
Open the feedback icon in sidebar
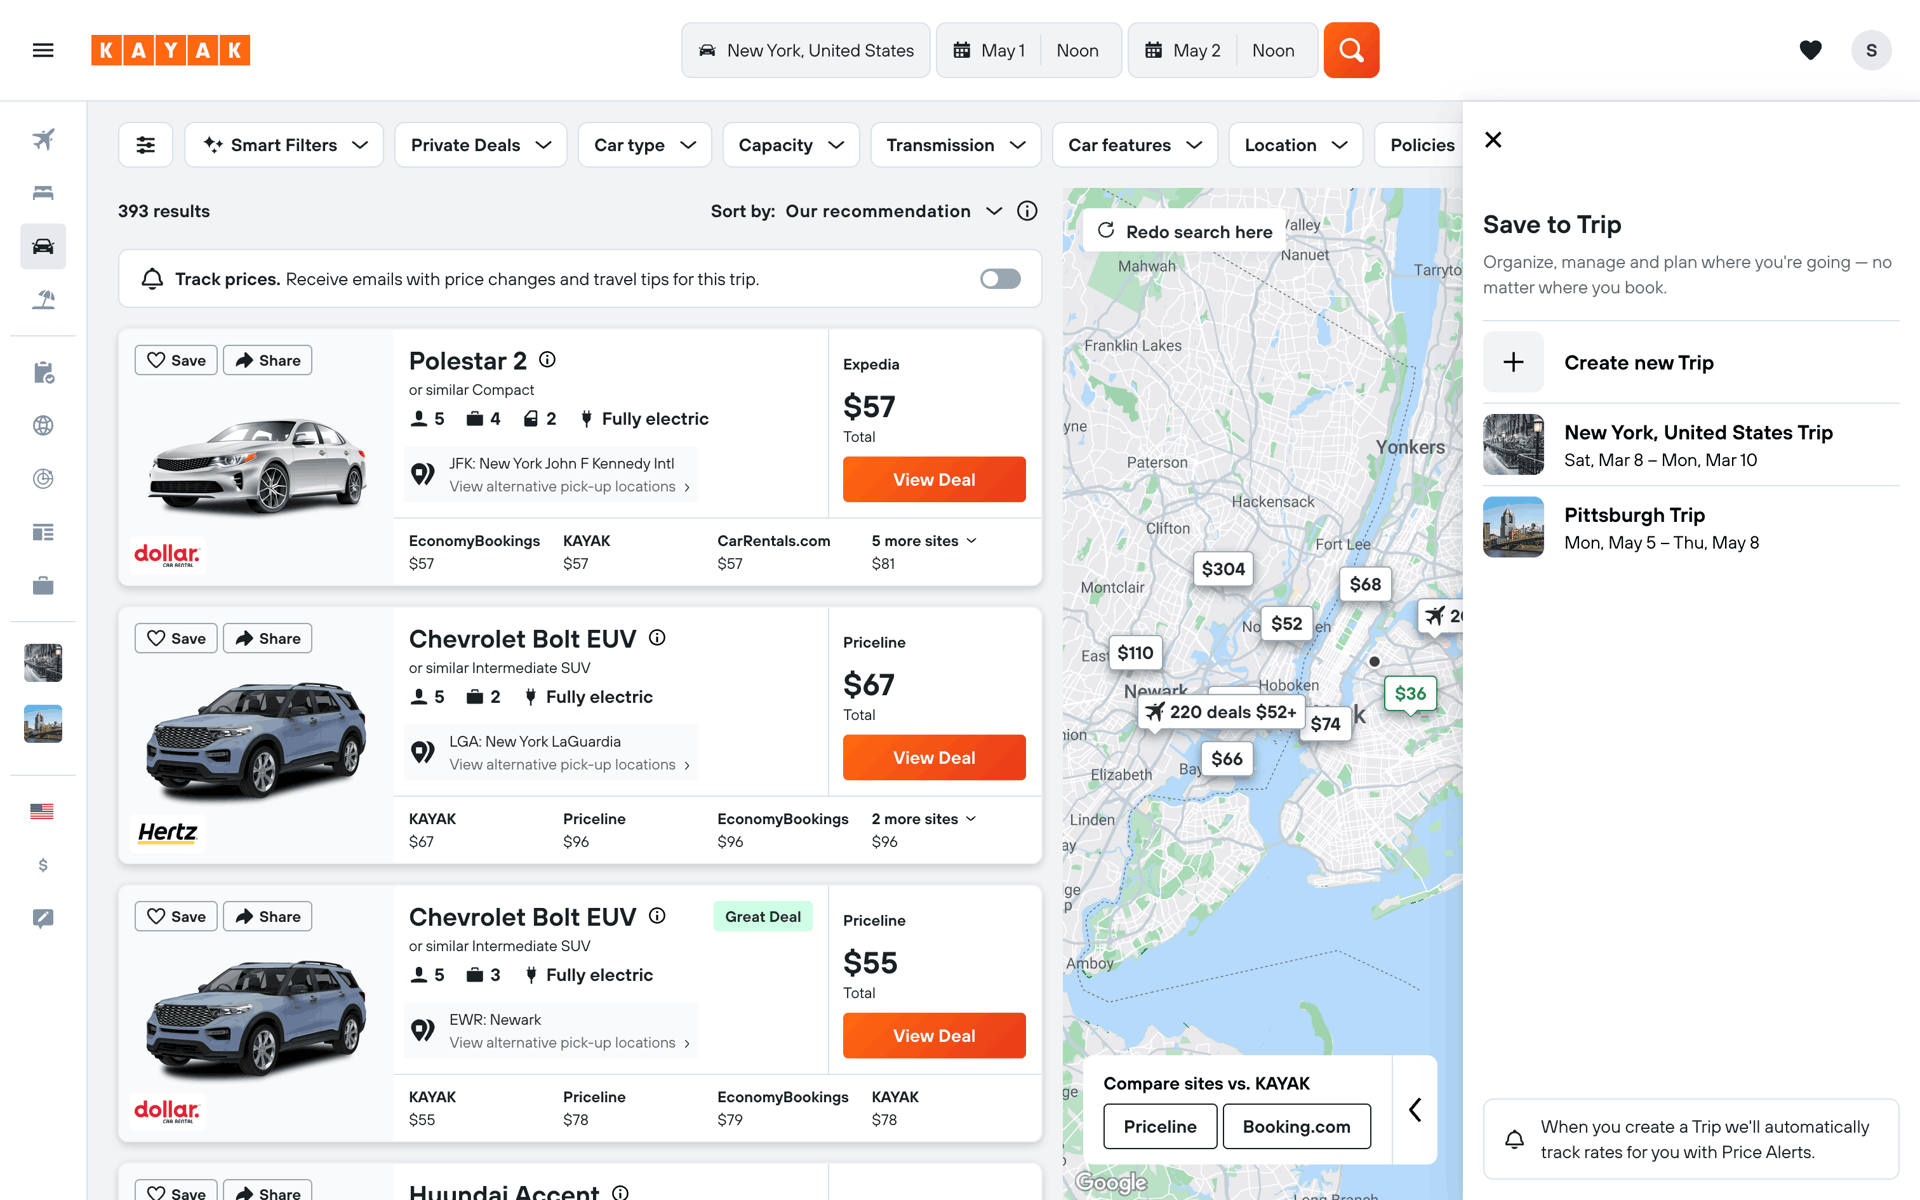point(43,918)
